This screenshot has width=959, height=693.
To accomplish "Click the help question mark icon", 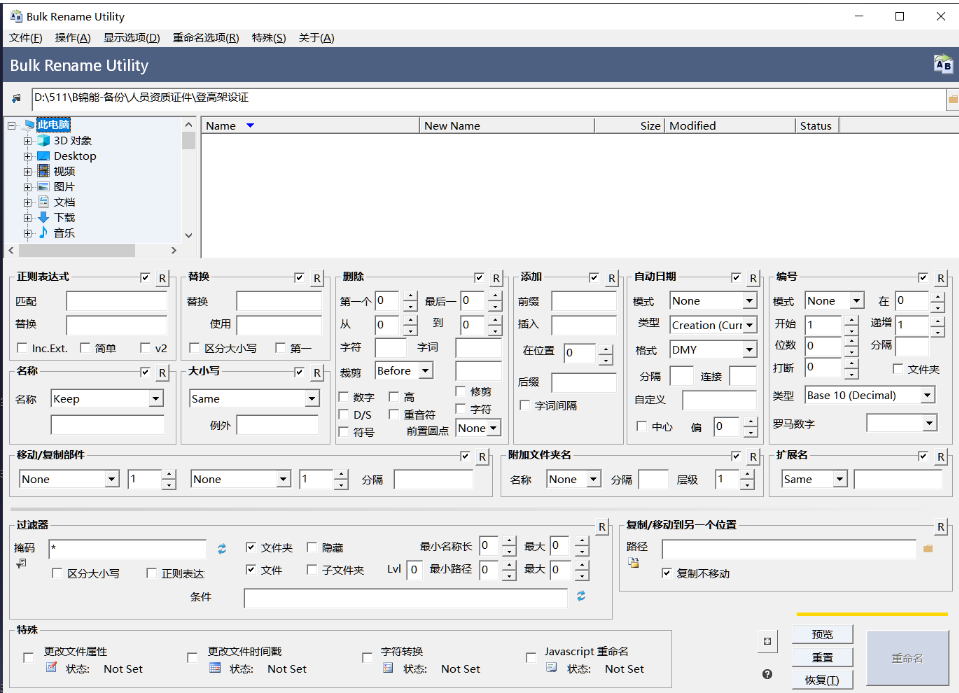I will (767, 674).
